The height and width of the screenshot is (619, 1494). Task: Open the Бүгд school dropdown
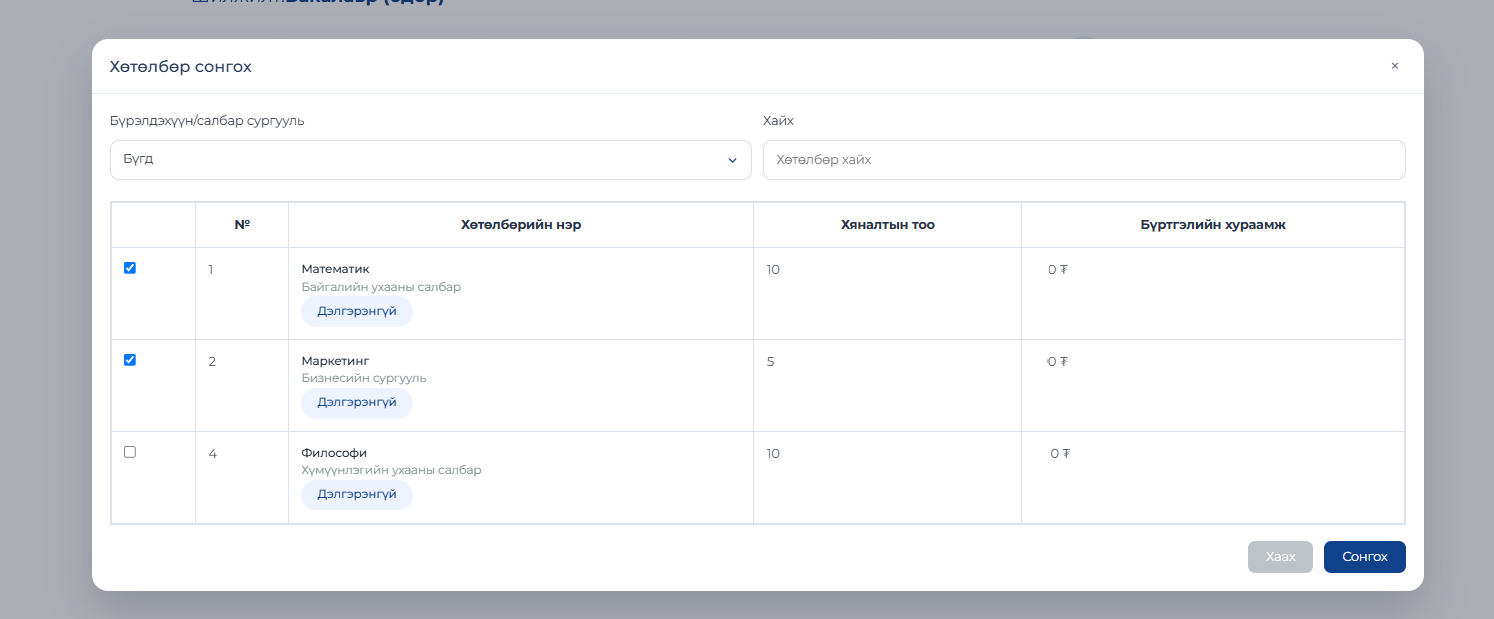(x=430, y=160)
